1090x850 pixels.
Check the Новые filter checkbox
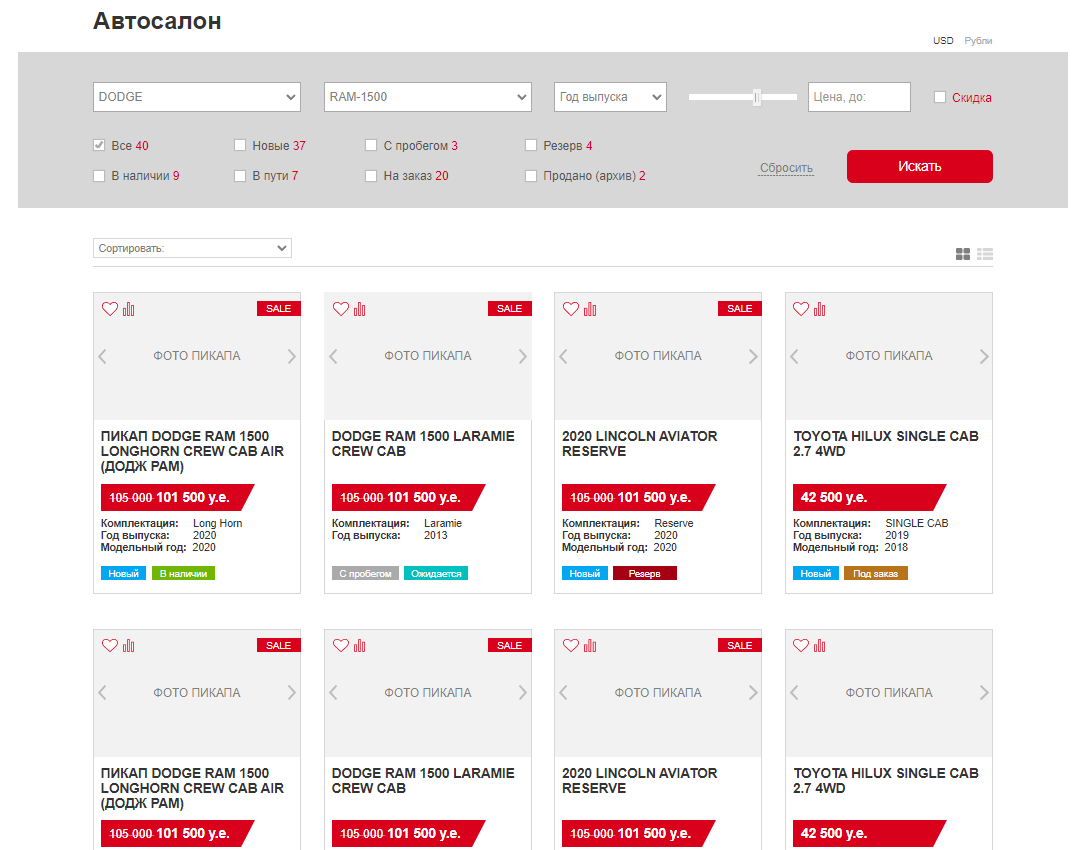tap(240, 145)
